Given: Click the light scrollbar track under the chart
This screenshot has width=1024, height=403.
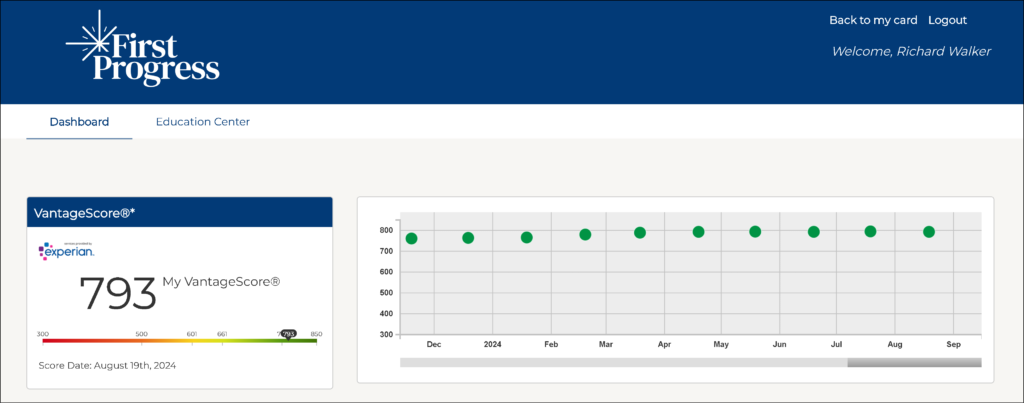Looking at the screenshot, I should pyautogui.click(x=620, y=362).
